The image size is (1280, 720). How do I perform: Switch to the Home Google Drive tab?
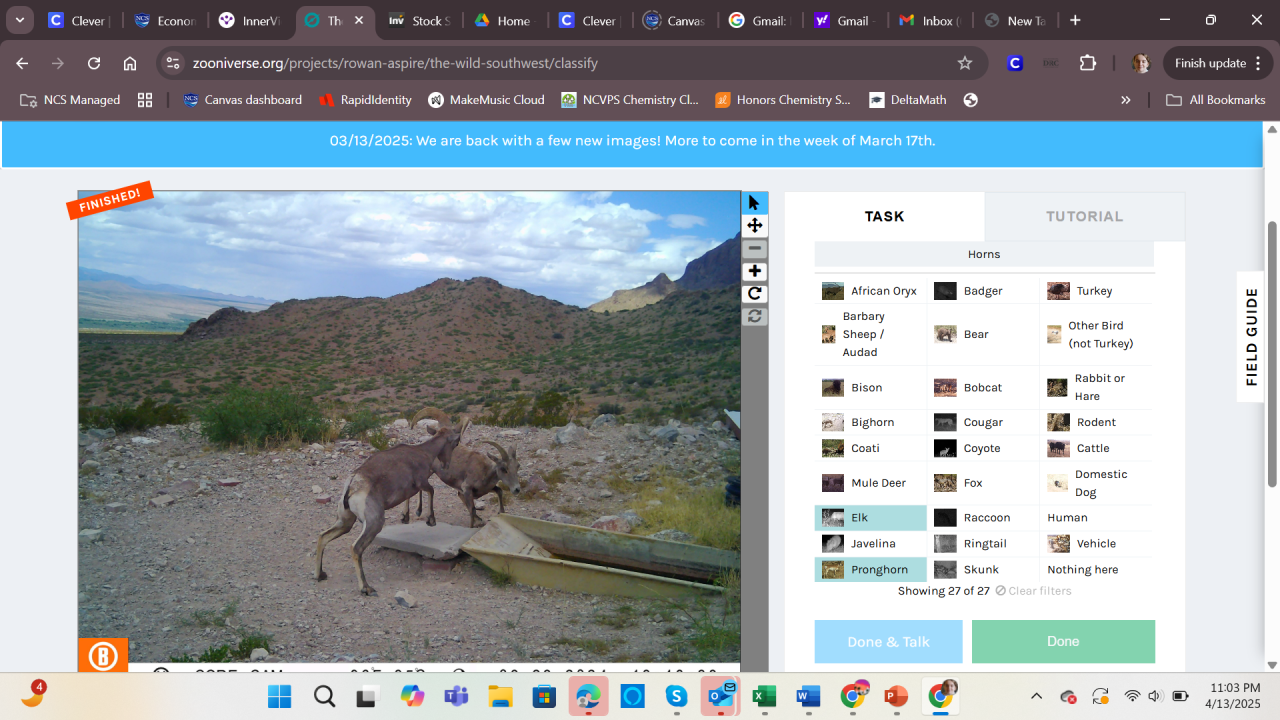(506, 20)
